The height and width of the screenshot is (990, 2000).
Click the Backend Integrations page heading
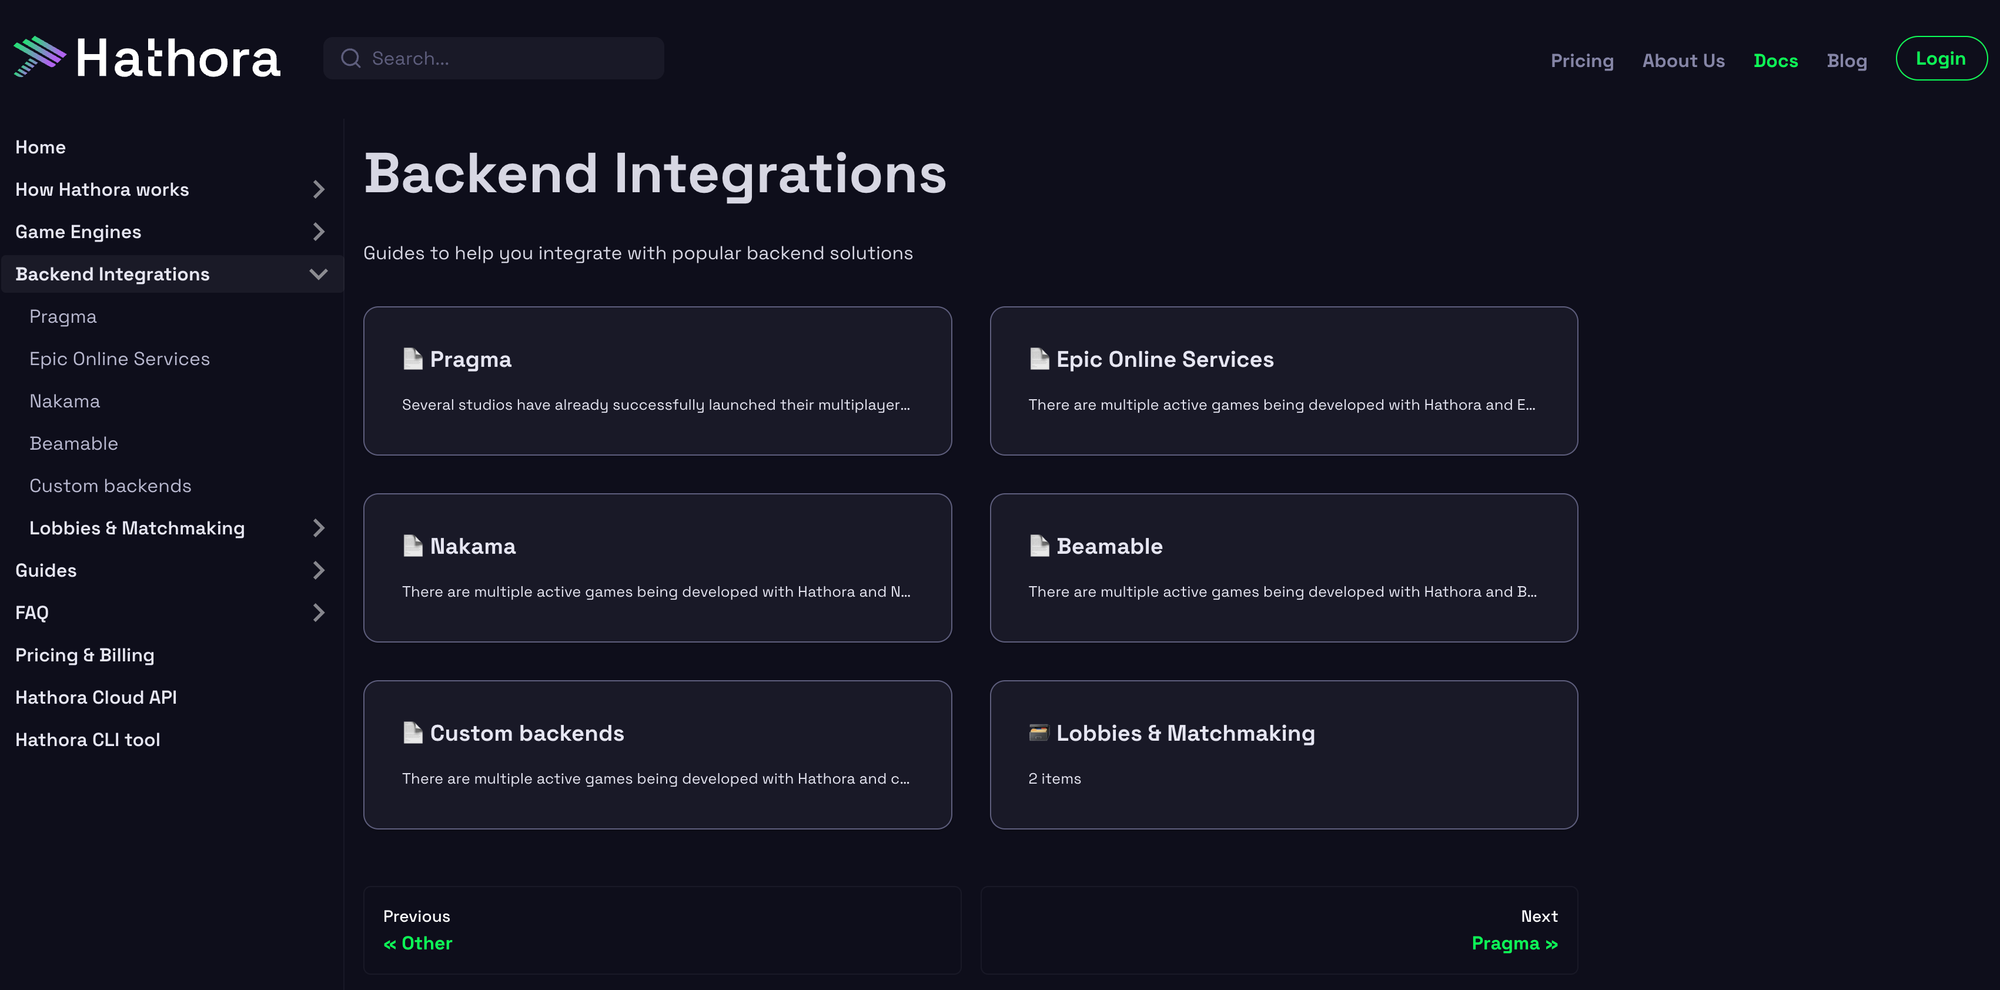tap(655, 174)
